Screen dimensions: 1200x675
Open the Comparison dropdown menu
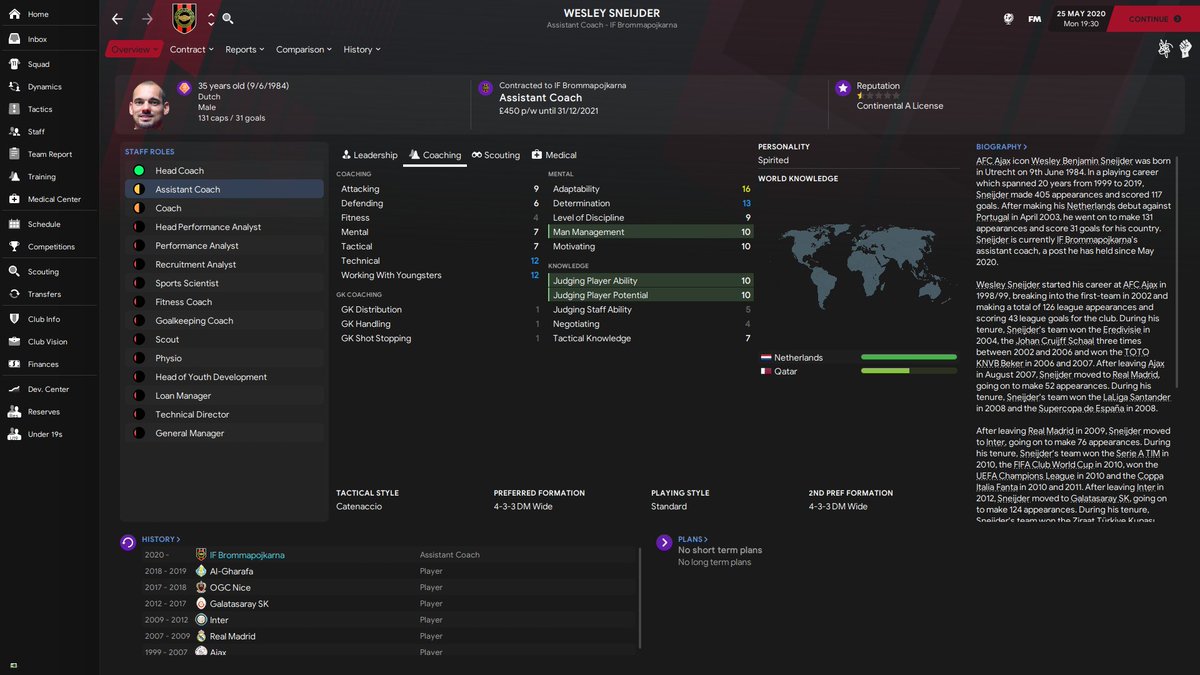(305, 49)
